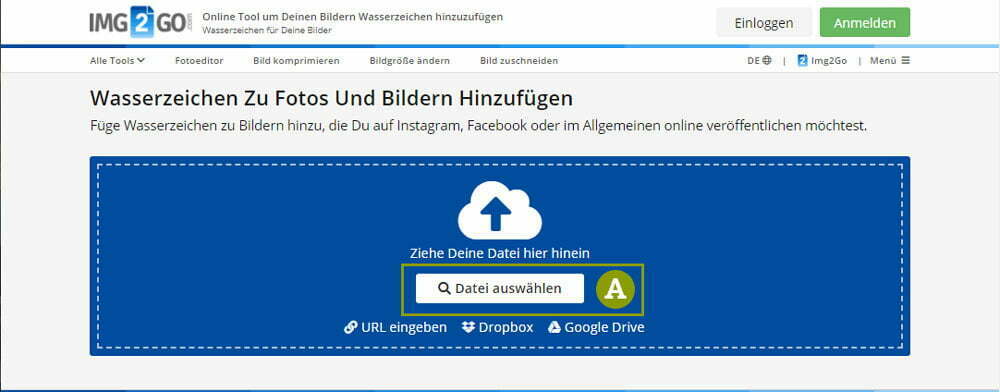Click the green Anmelden button
Screen dimensions: 1000x392
coord(865,22)
